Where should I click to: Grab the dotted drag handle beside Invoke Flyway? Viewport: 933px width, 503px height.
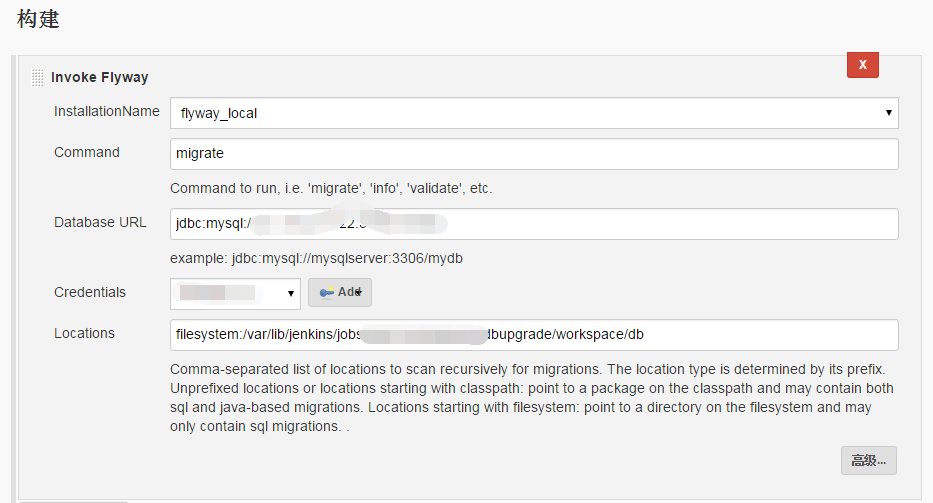pyautogui.click(x=37, y=77)
